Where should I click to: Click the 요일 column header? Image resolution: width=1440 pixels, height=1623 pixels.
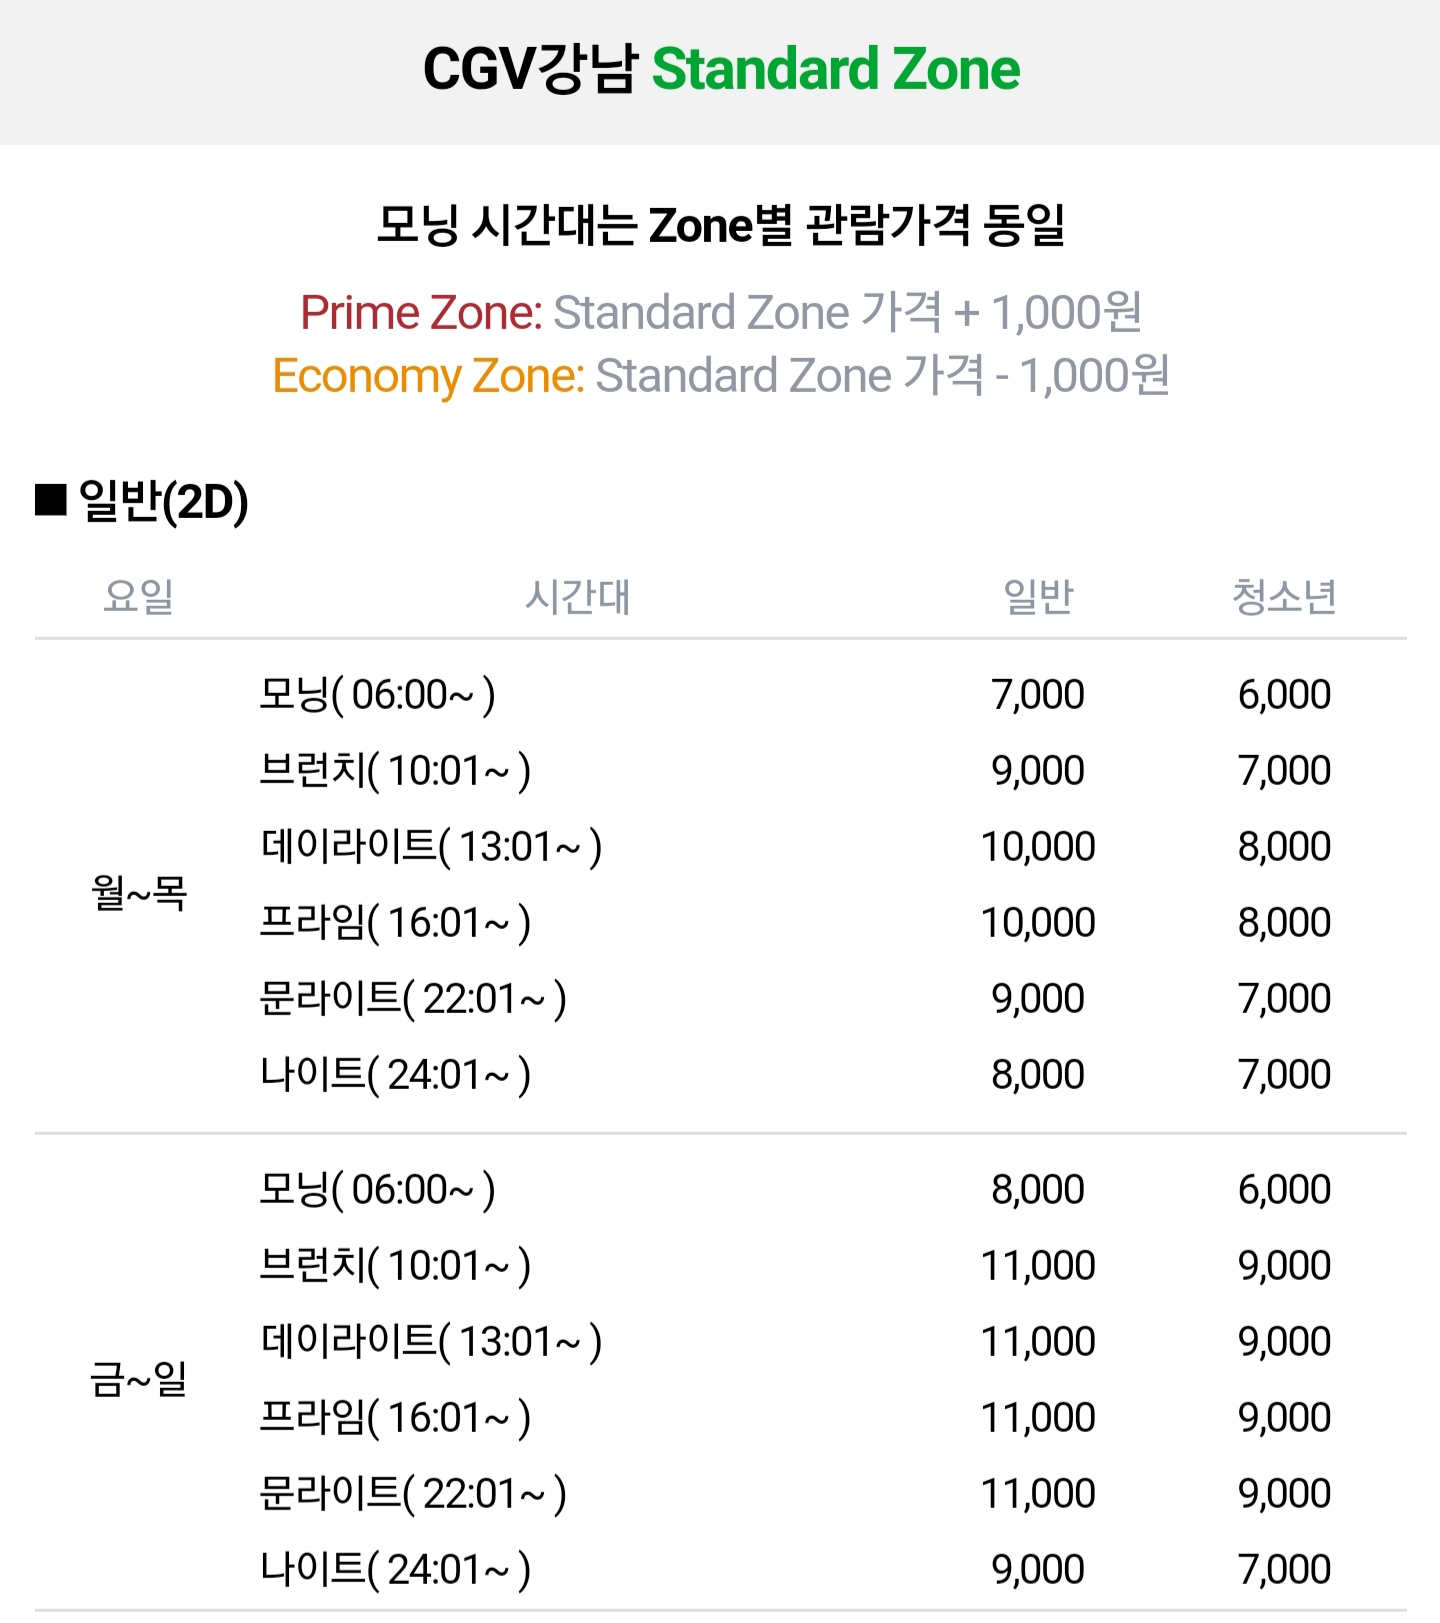(139, 597)
